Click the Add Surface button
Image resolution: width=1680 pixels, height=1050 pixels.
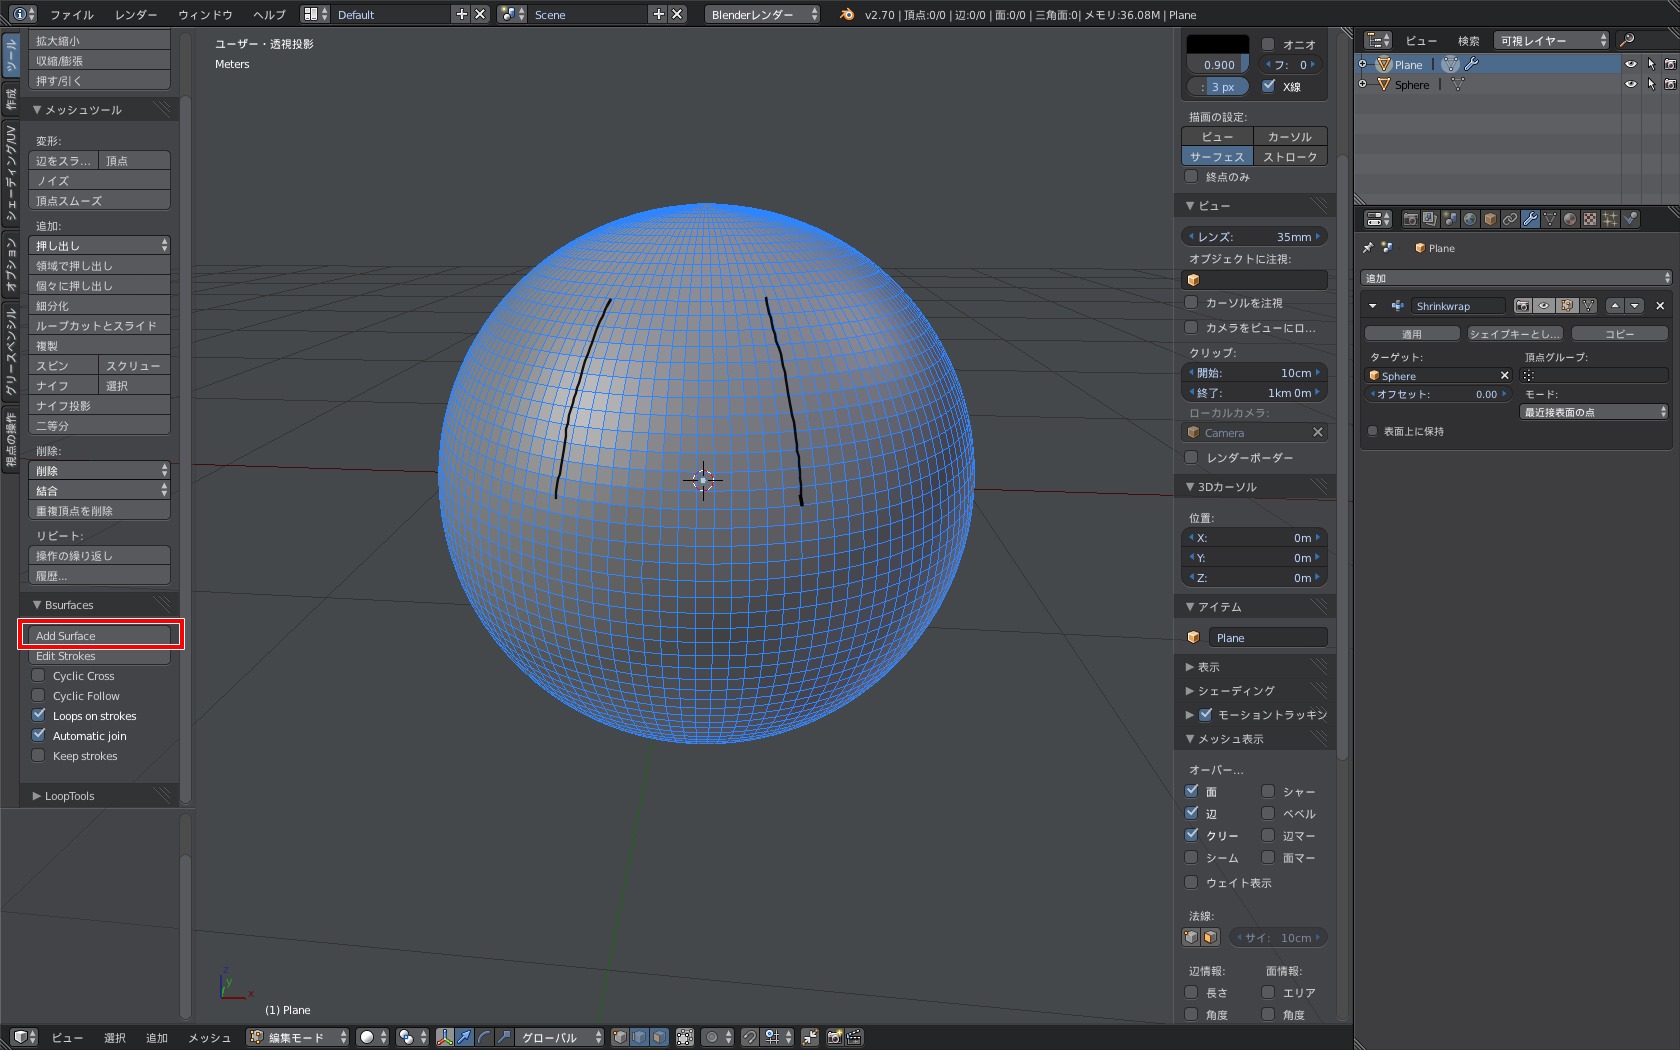click(x=100, y=636)
